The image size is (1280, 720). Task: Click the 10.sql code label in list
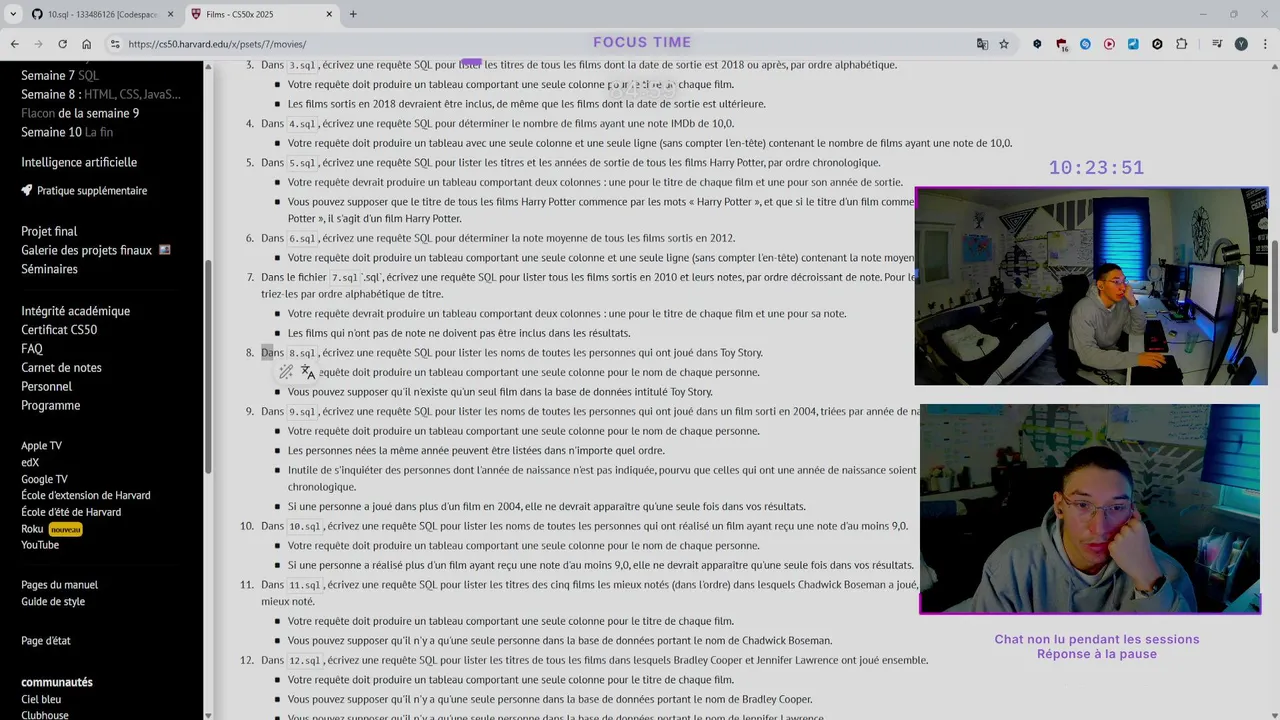(x=304, y=526)
